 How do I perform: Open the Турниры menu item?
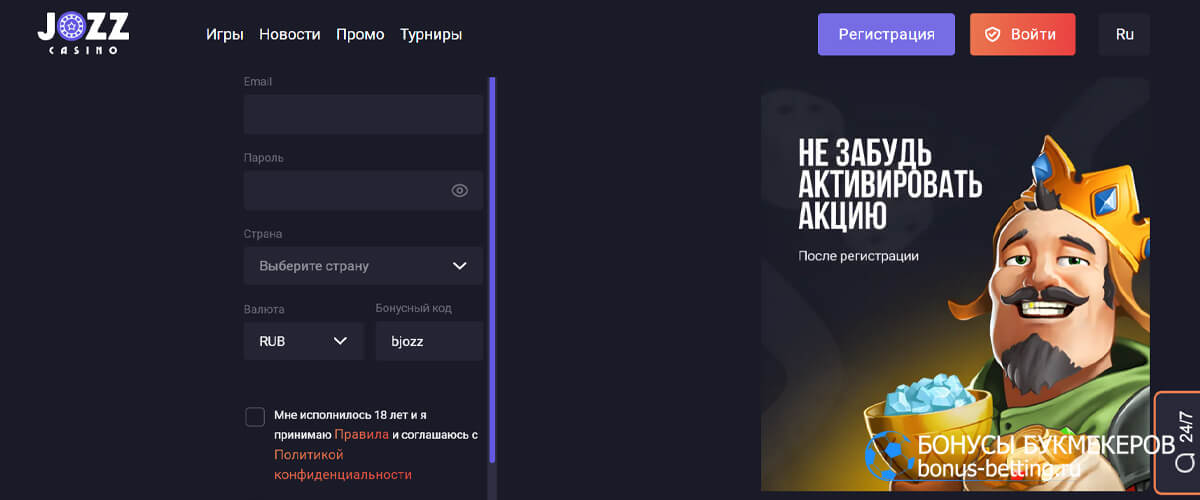point(431,34)
